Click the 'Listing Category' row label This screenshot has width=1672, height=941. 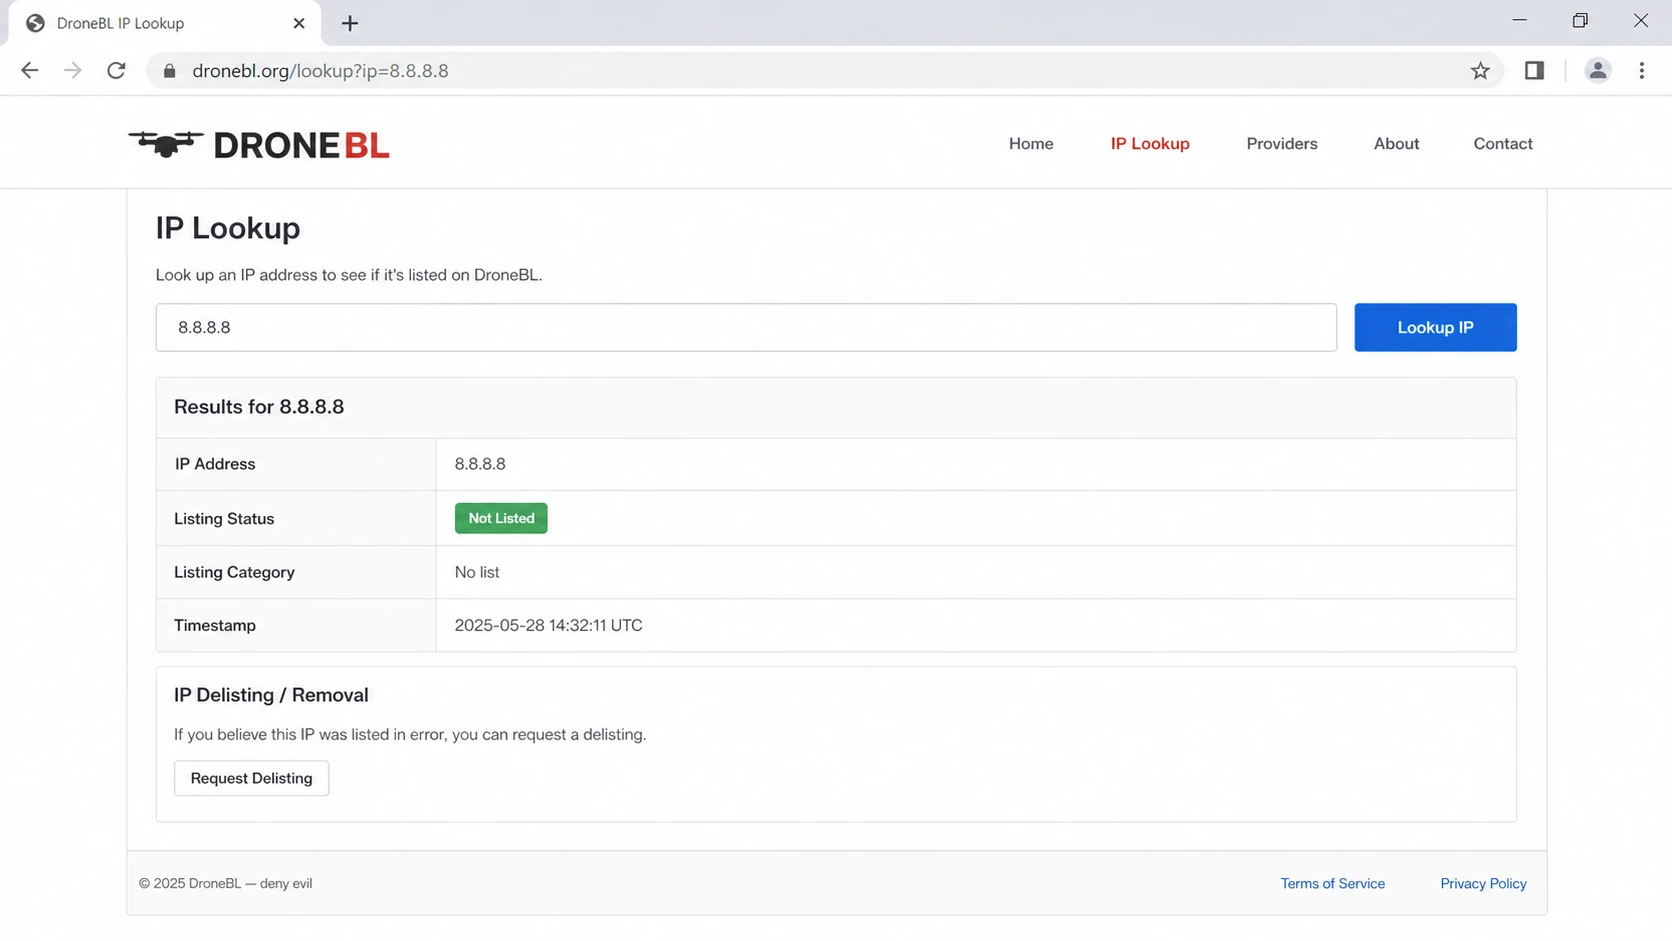click(234, 572)
